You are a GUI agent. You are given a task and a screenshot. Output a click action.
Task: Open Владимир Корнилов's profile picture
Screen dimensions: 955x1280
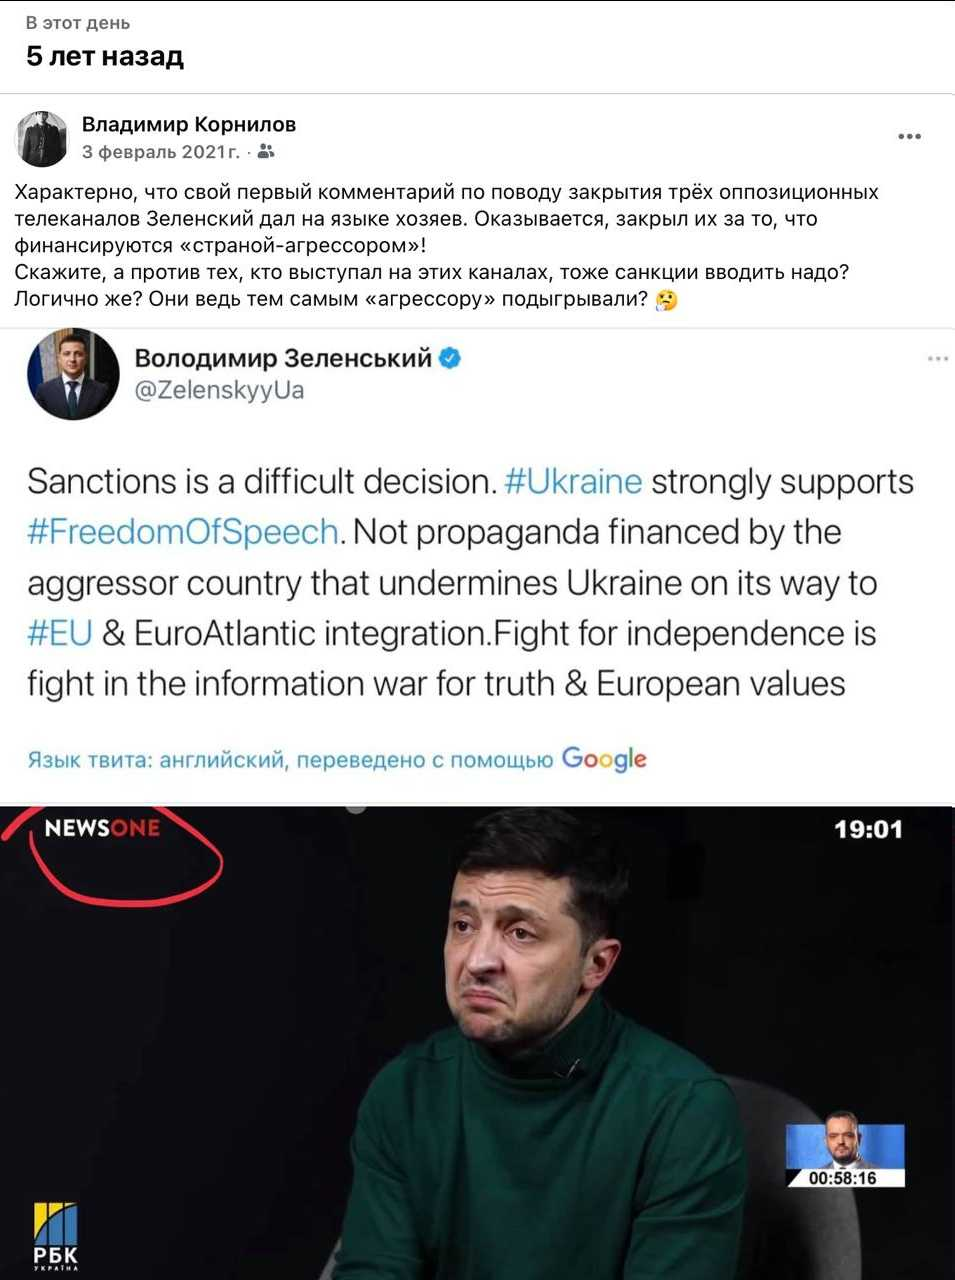coord(42,138)
